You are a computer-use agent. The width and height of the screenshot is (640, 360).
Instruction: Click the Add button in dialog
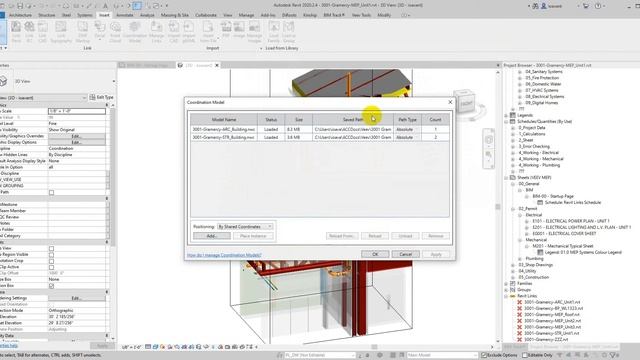click(x=211, y=236)
